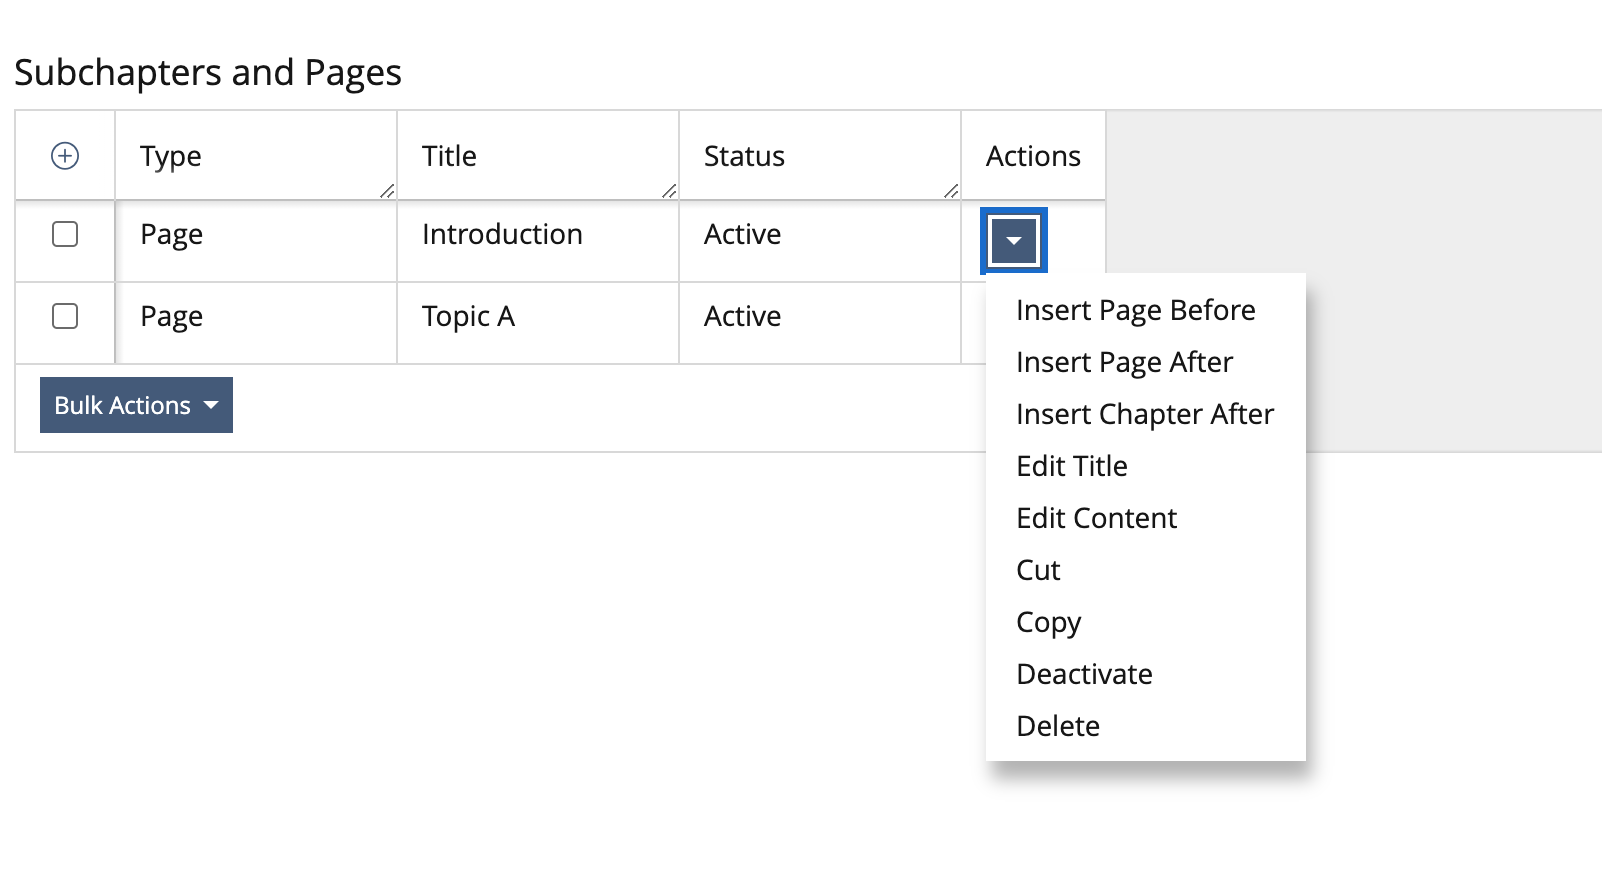Image resolution: width=1602 pixels, height=892 pixels.
Task: Choose Copy from the actions menu
Action: coord(1048,622)
